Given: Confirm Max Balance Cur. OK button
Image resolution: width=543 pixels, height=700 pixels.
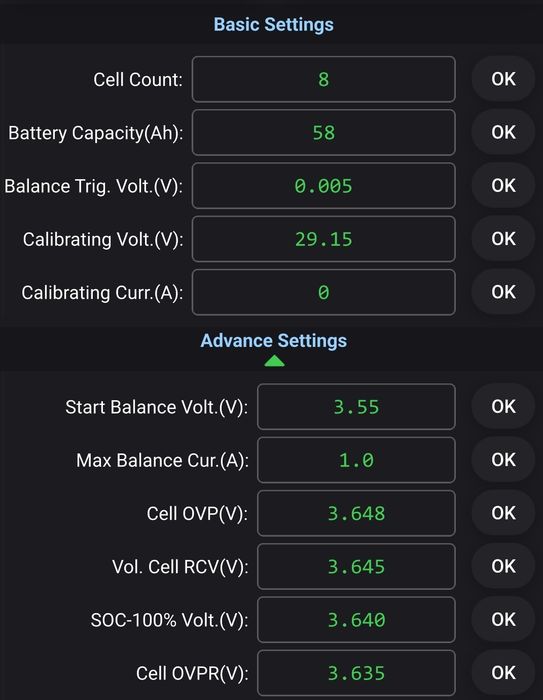Looking at the screenshot, I should [503, 459].
